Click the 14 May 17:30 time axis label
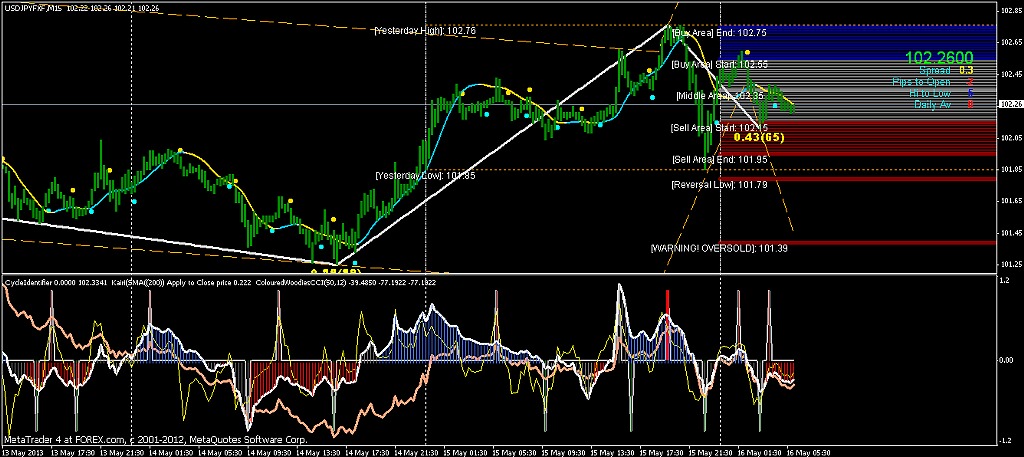Image resolution: width=1024 pixels, height=457 pixels. pos(368,452)
